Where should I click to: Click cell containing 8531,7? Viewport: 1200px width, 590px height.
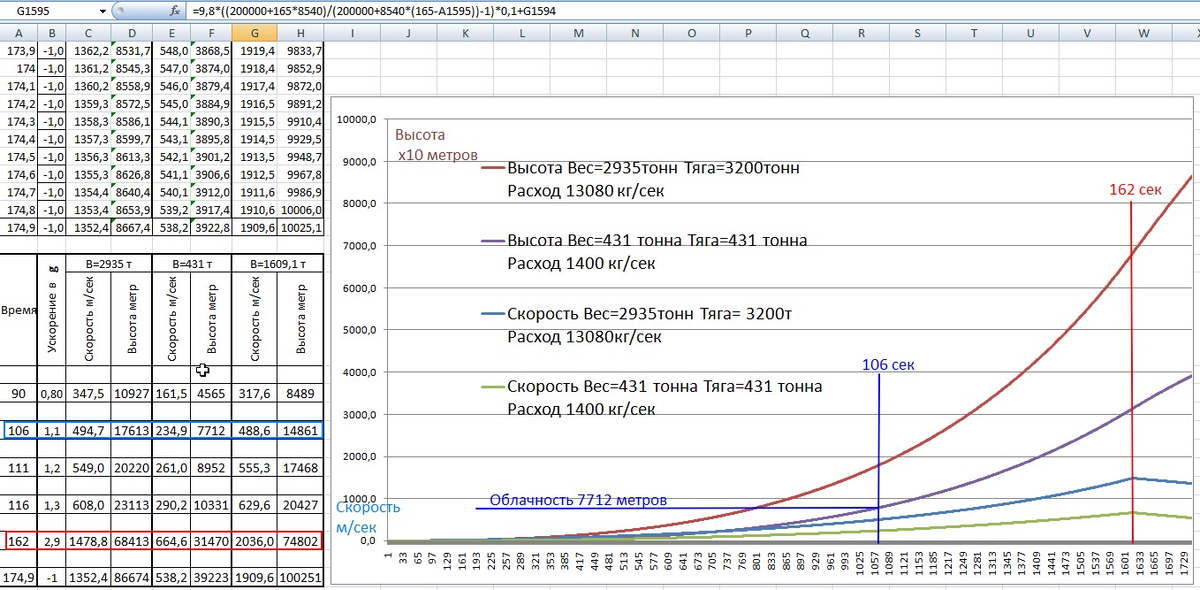tap(133, 50)
